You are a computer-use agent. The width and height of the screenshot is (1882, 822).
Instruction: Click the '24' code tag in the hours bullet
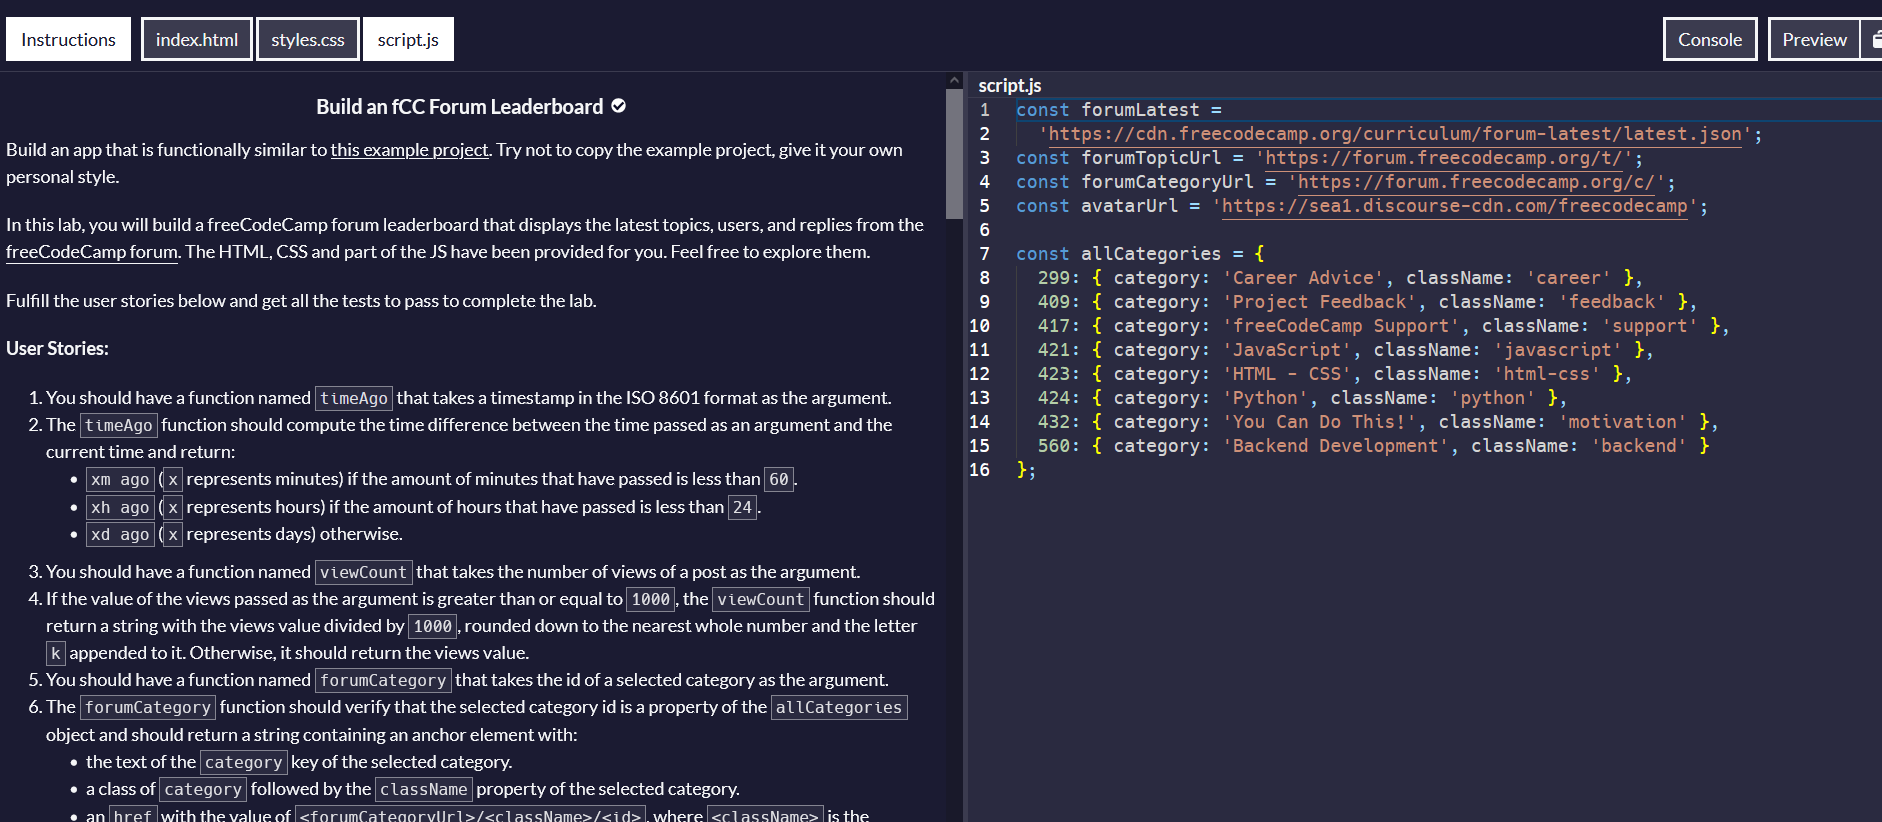tap(742, 508)
